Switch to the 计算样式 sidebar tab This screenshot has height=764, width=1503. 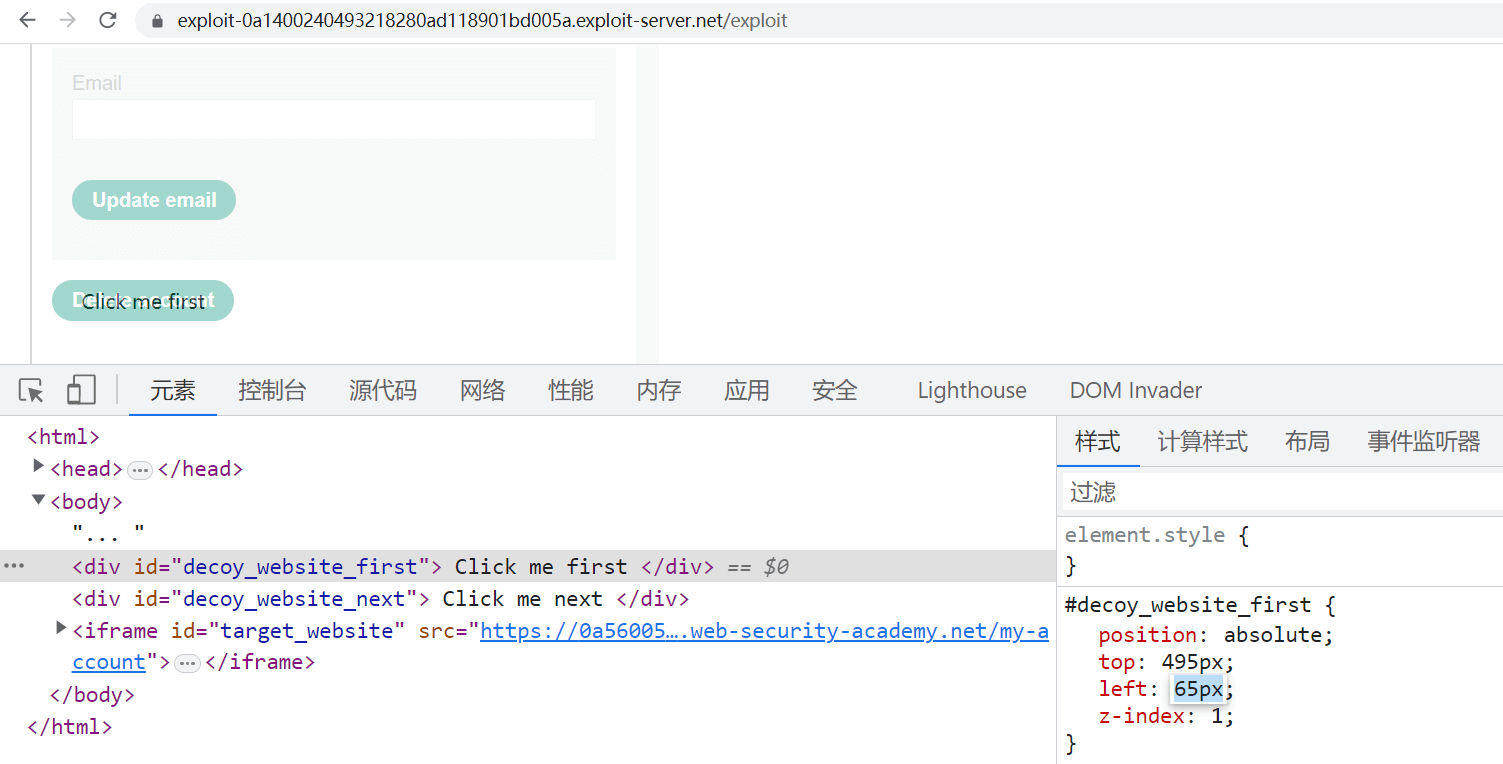[1202, 441]
